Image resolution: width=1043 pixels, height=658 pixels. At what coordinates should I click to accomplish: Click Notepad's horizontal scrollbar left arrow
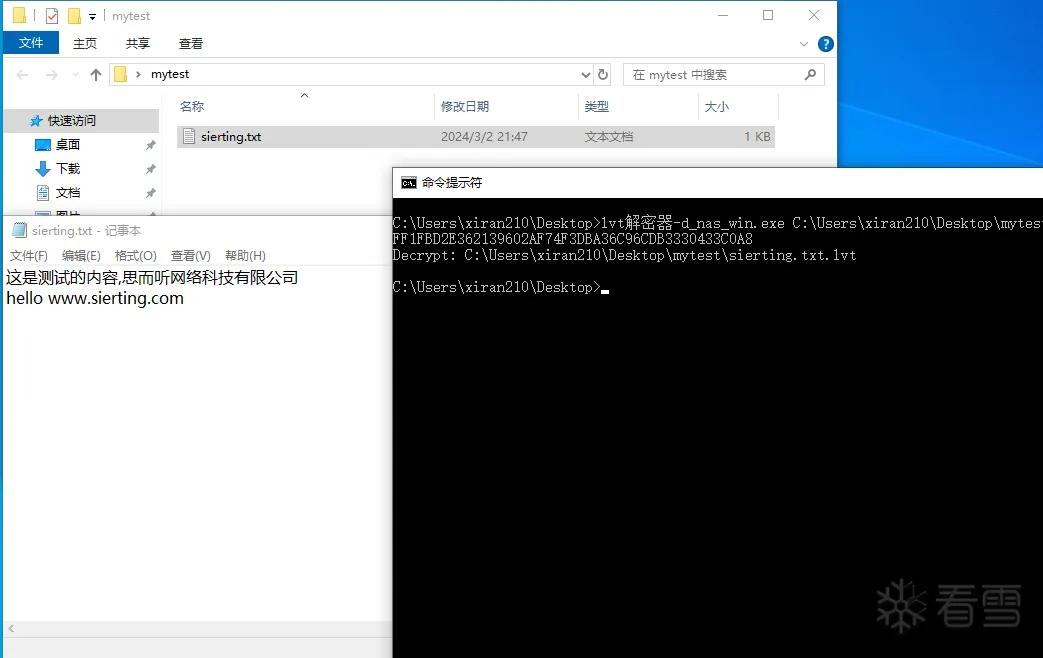pos(11,628)
